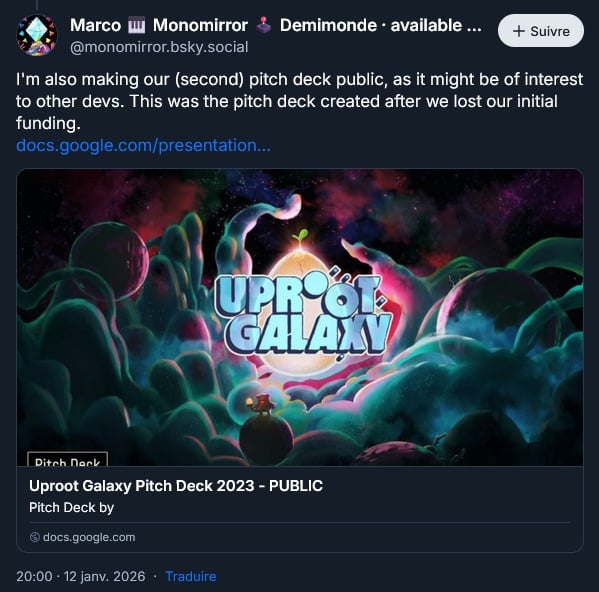Open the link card preview thumbnail image
This screenshot has width=599, height=592.
click(x=300, y=317)
